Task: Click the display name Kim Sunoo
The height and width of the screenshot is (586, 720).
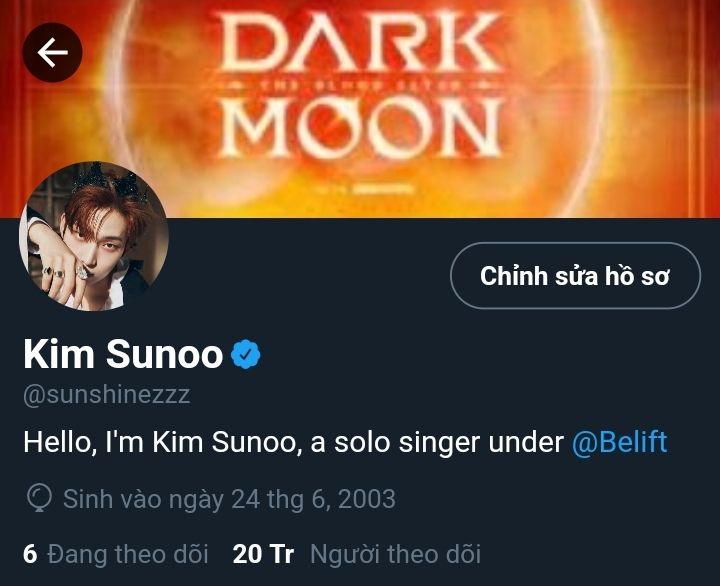Action: (123, 354)
